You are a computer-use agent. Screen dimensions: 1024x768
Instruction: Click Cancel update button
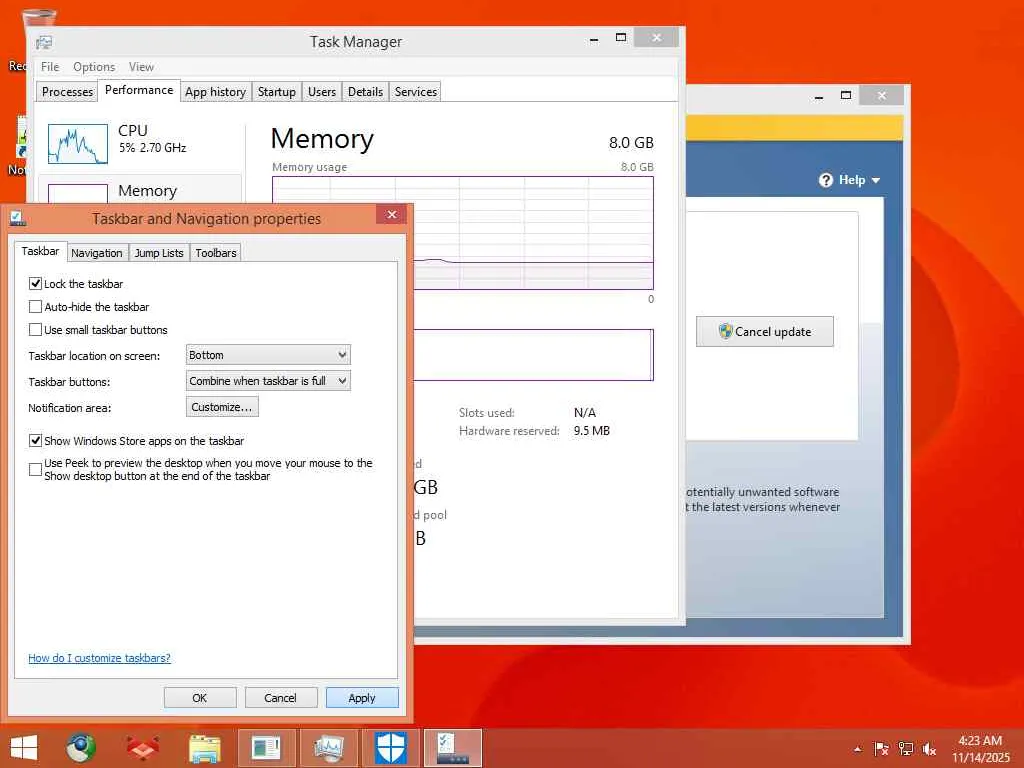tap(765, 332)
